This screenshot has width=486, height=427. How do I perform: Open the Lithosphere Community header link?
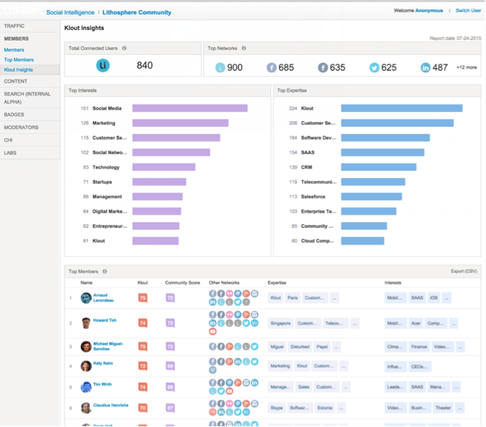tap(137, 13)
